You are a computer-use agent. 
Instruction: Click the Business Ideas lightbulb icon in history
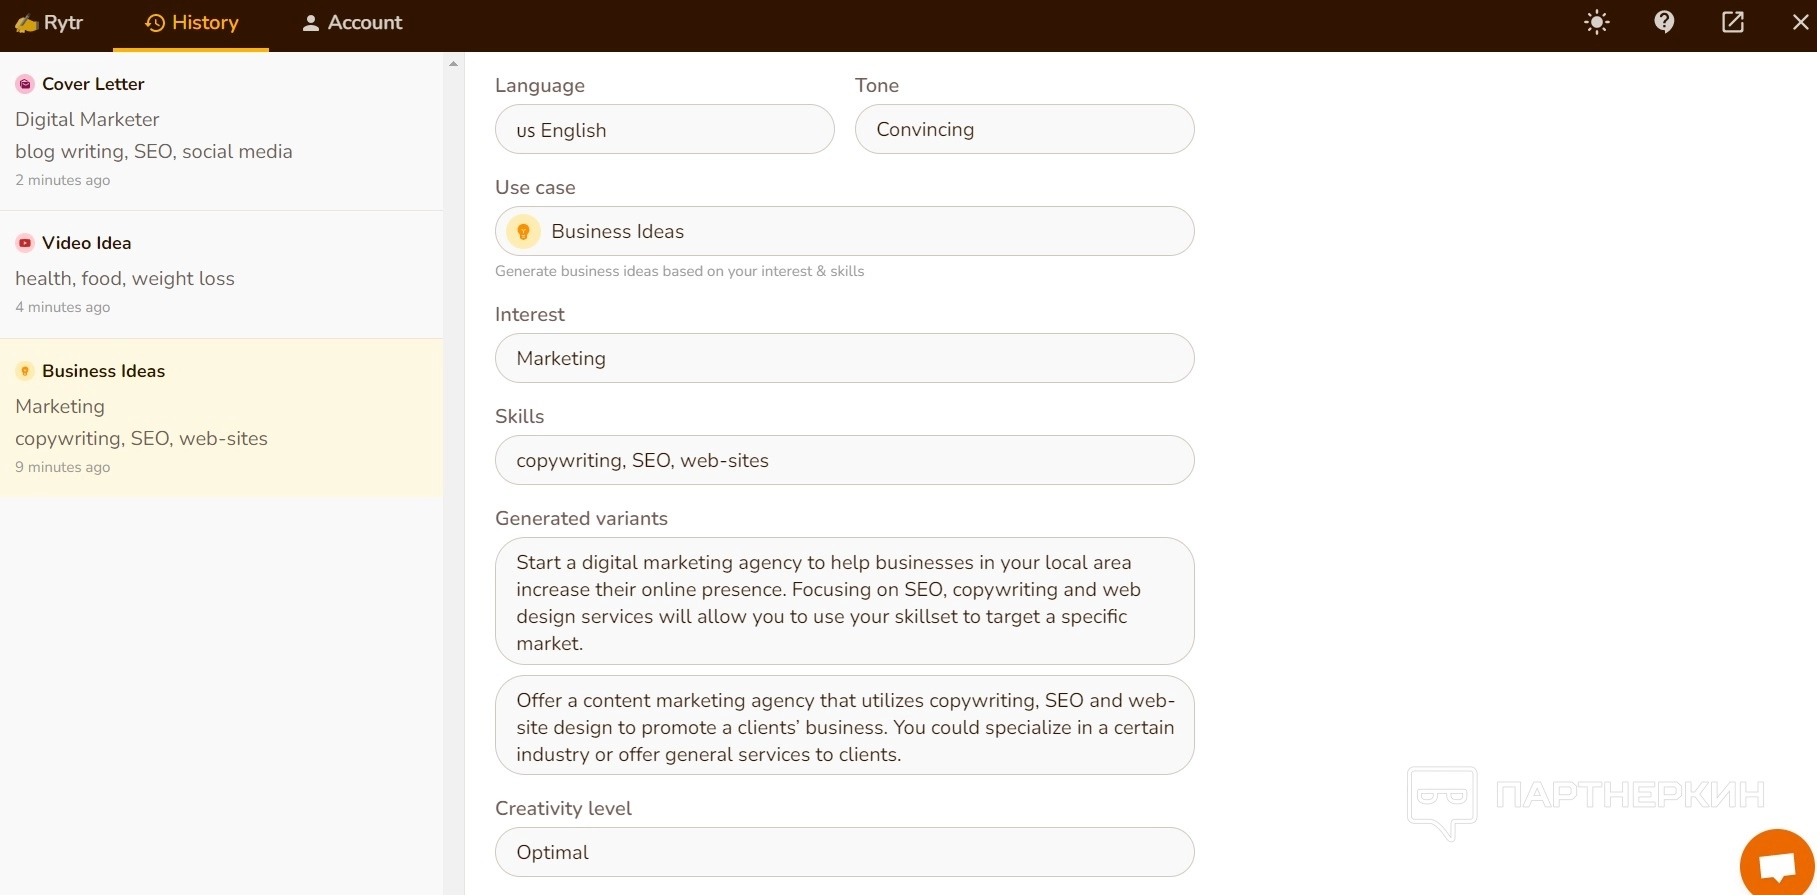25,371
